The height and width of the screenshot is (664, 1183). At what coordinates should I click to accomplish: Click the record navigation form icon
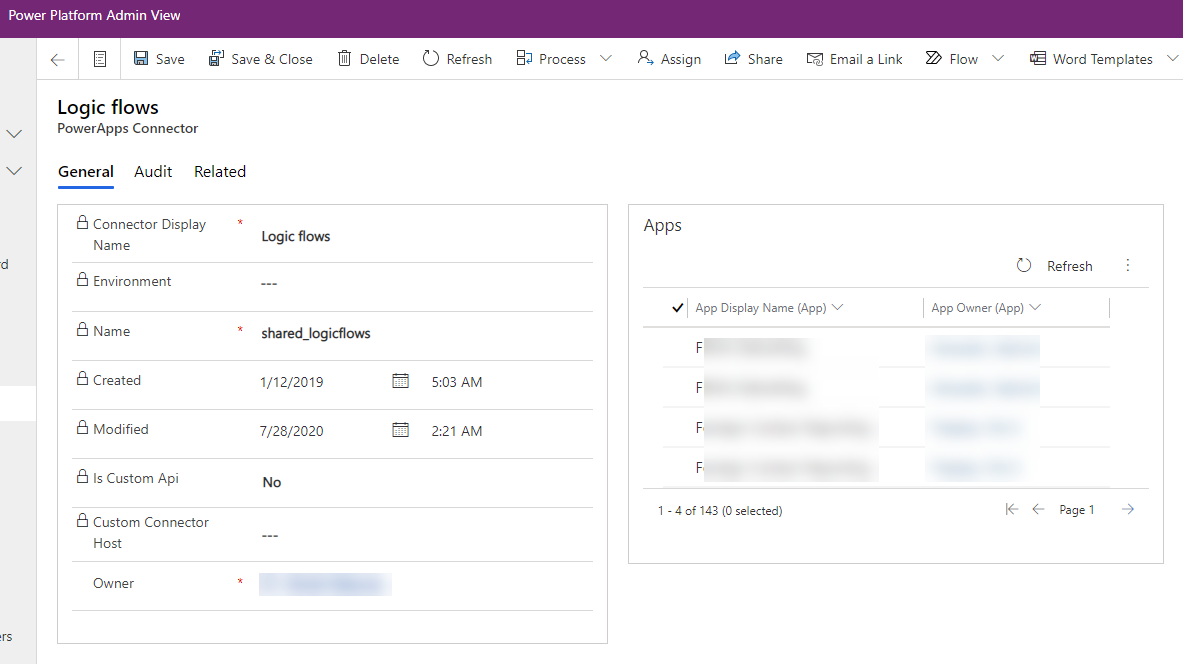pyautogui.click(x=99, y=58)
